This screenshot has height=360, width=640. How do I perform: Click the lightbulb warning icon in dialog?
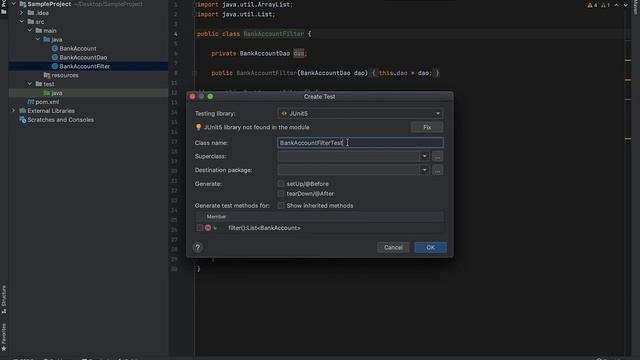click(198, 127)
